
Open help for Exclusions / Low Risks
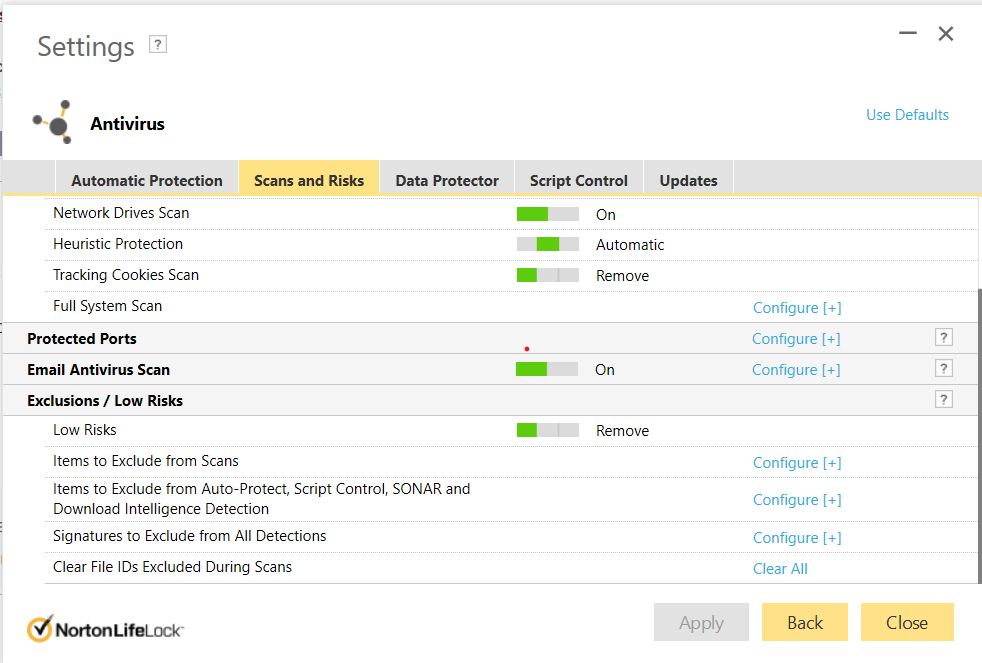tap(943, 400)
